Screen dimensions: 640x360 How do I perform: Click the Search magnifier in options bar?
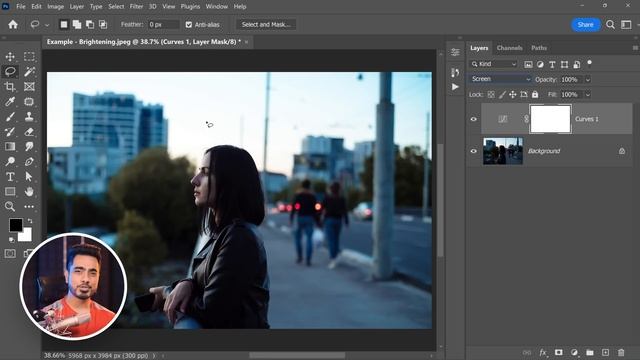(x=610, y=24)
